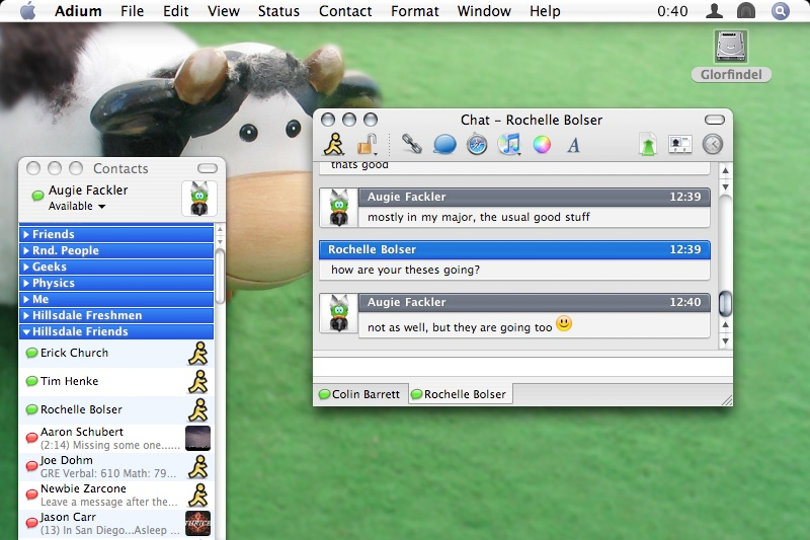
Task: Expand the Geeks group
Action: [x=26, y=267]
